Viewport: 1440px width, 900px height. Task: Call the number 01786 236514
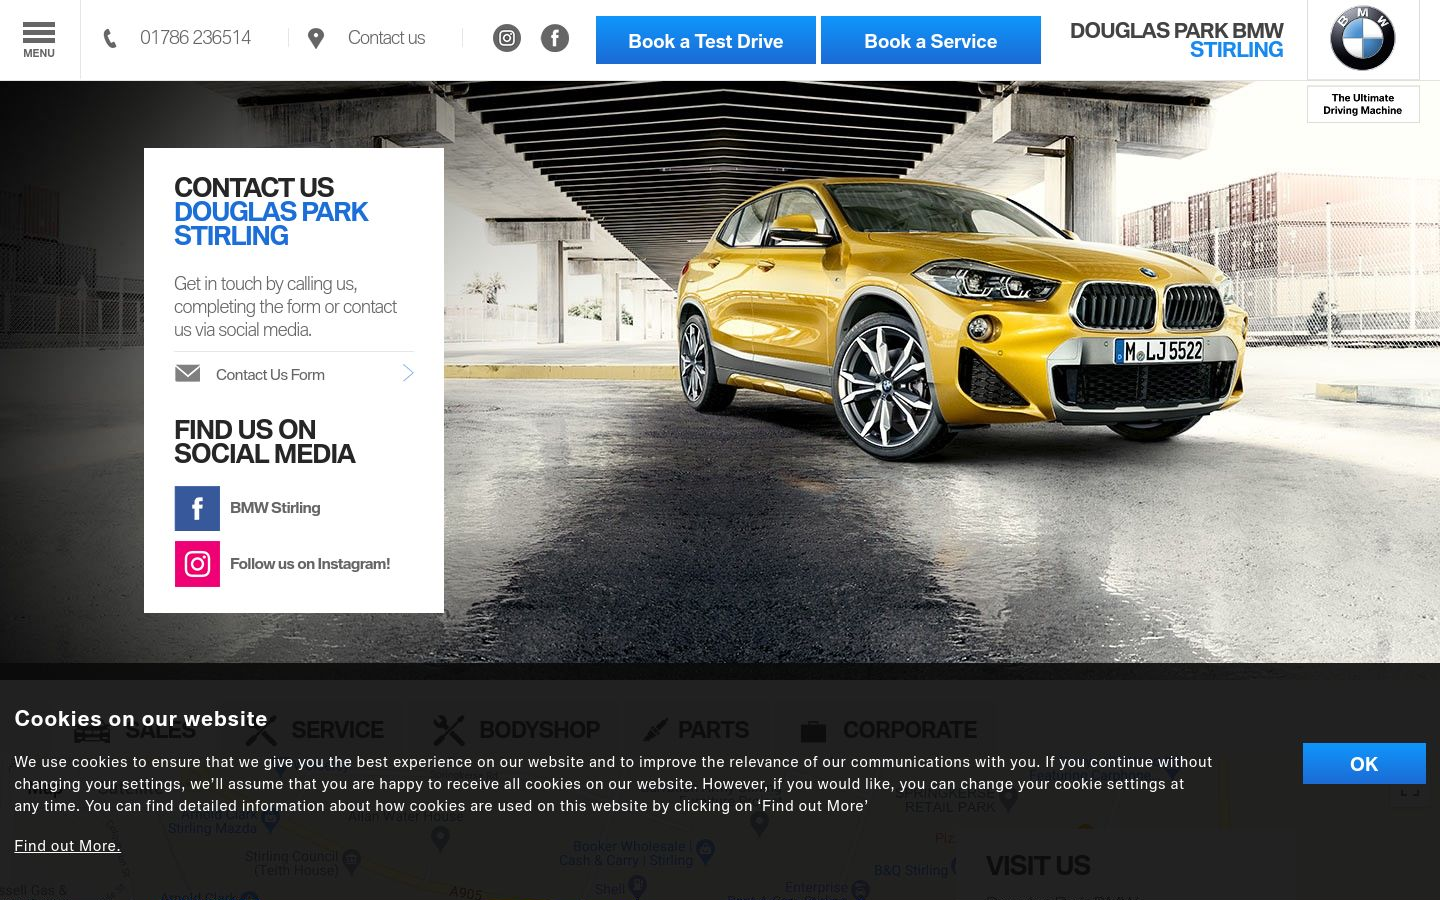(x=195, y=38)
